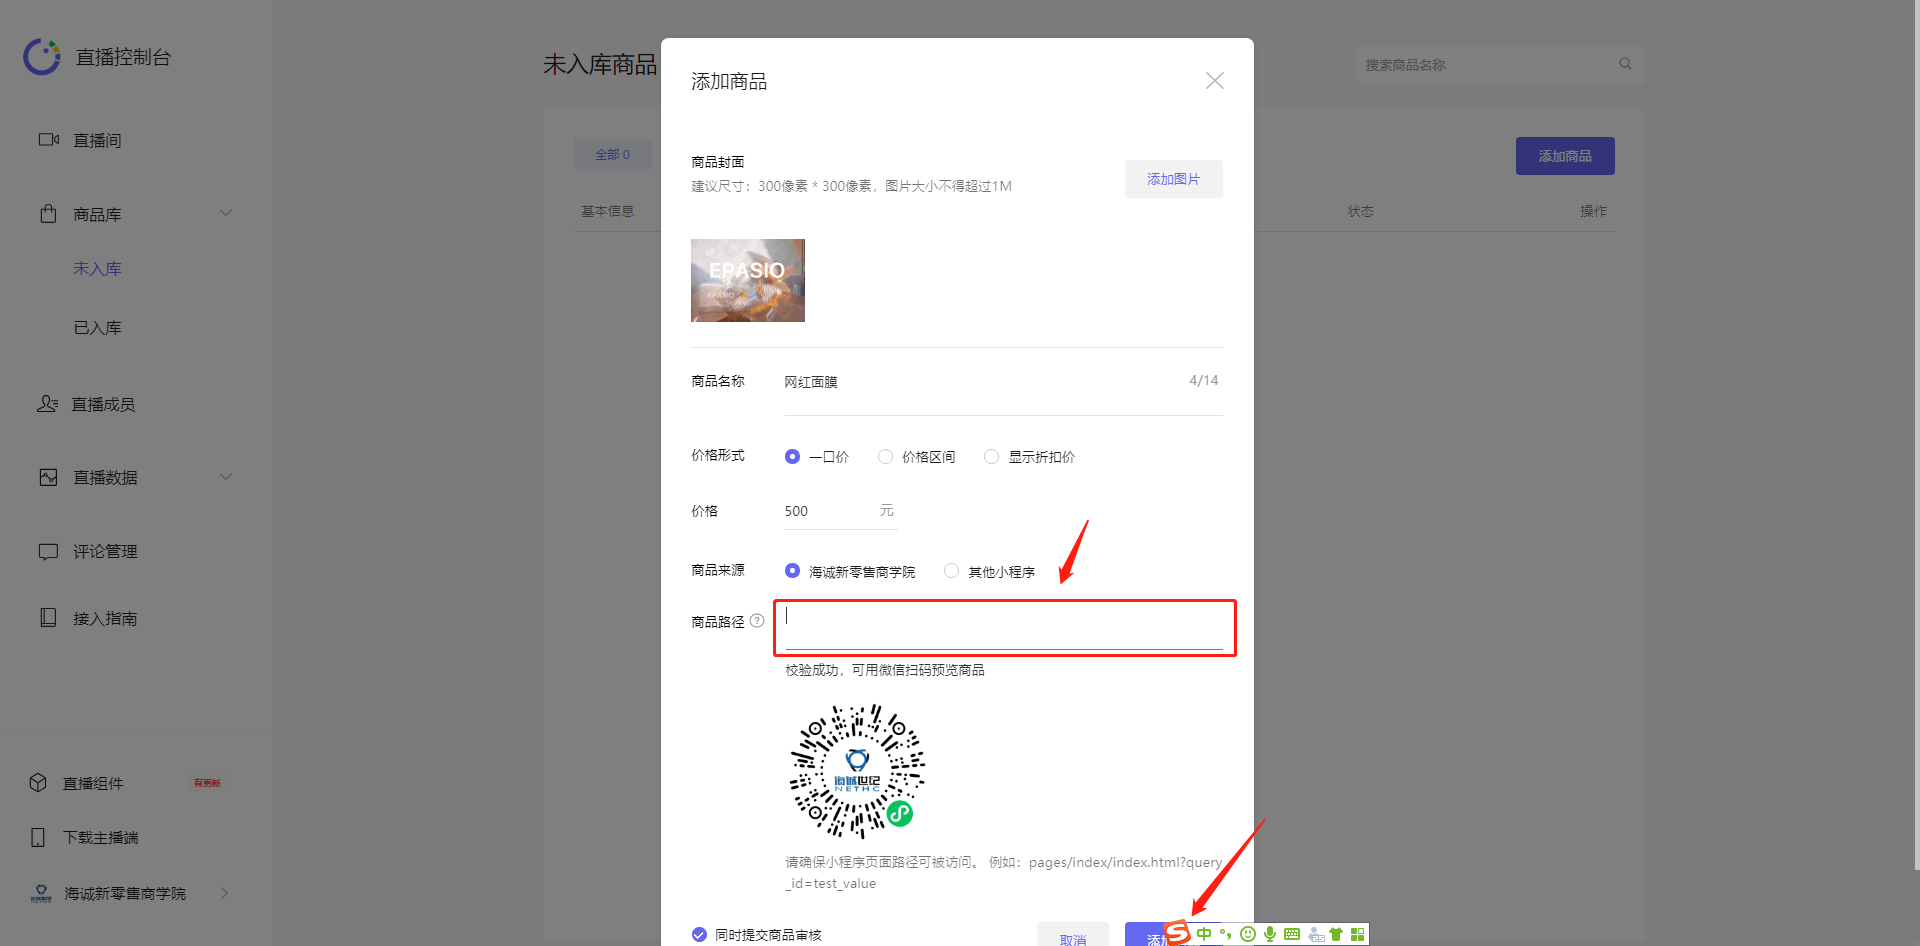The height and width of the screenshot is (946, 1920).
Task: Click the 直播控制台 logo icon
Action: tap(42, 57)
